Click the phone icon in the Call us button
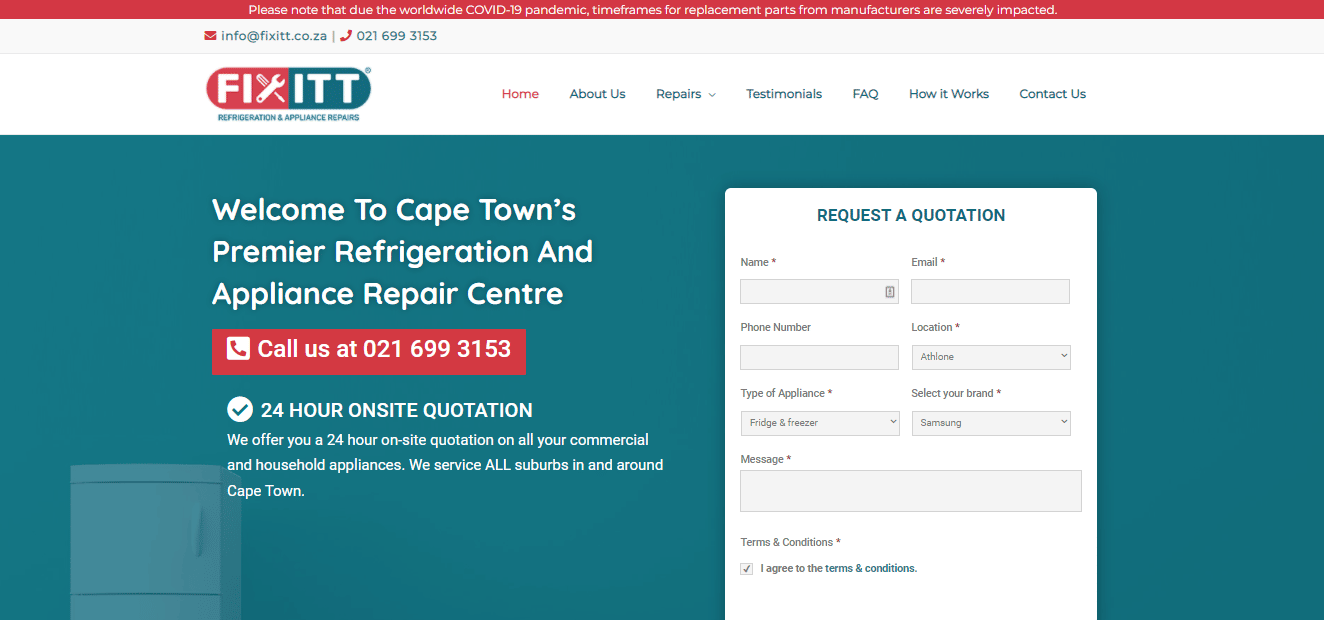The width and height of the screenshot is (1324, 620). [x=238, y=348]
